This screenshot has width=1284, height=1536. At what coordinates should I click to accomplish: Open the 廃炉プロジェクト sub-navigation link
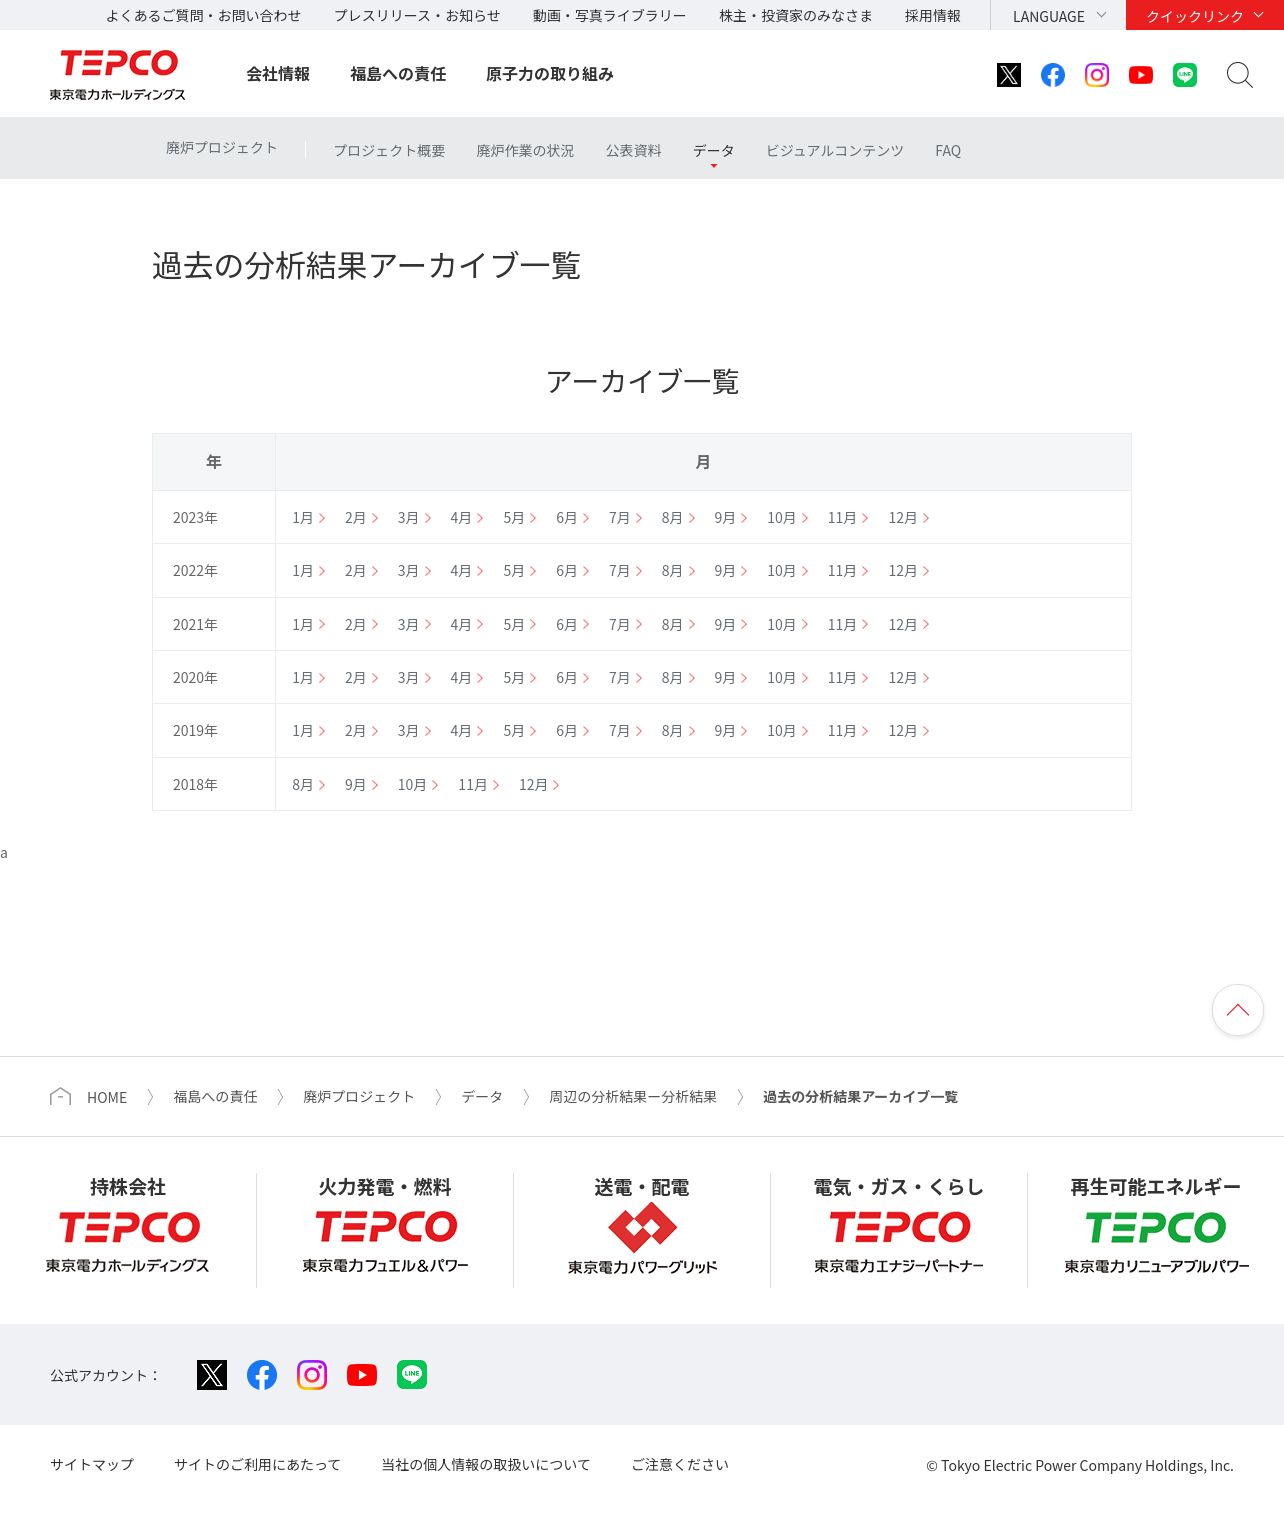pyautogui.click(x=222, y=148)
